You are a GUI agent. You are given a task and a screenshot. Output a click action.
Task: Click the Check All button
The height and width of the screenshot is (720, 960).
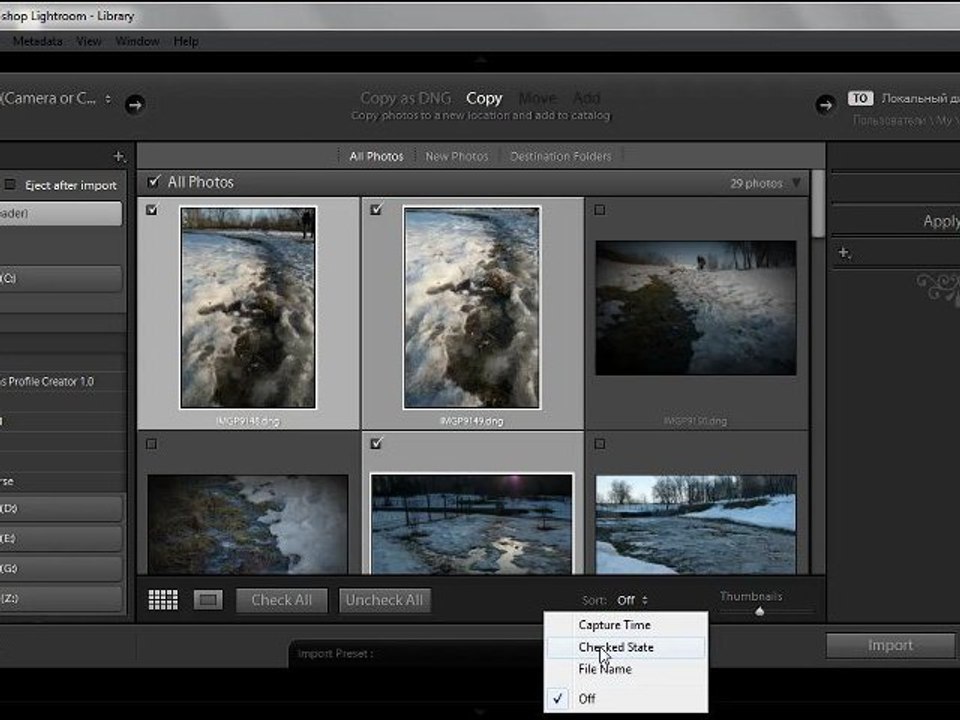(282, 600)
